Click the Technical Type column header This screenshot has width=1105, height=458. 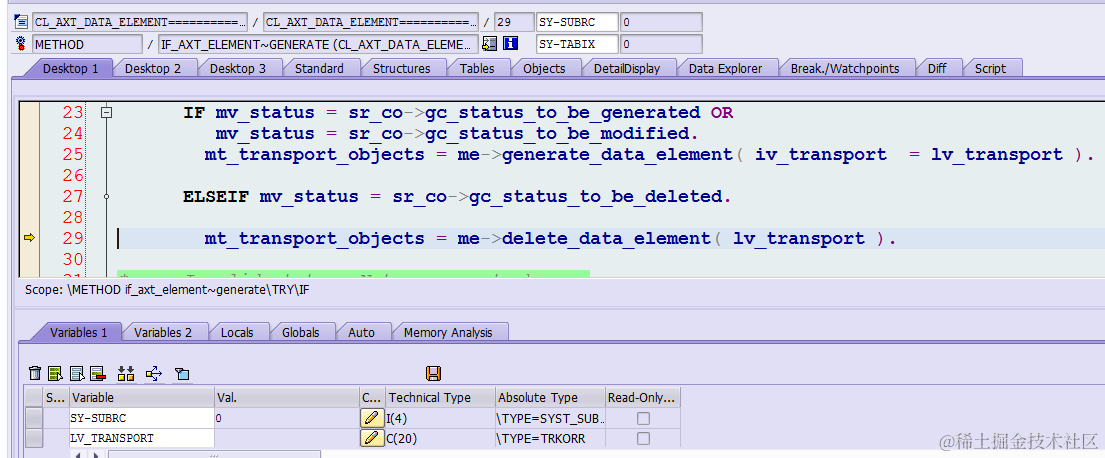[x=440, y=397]
